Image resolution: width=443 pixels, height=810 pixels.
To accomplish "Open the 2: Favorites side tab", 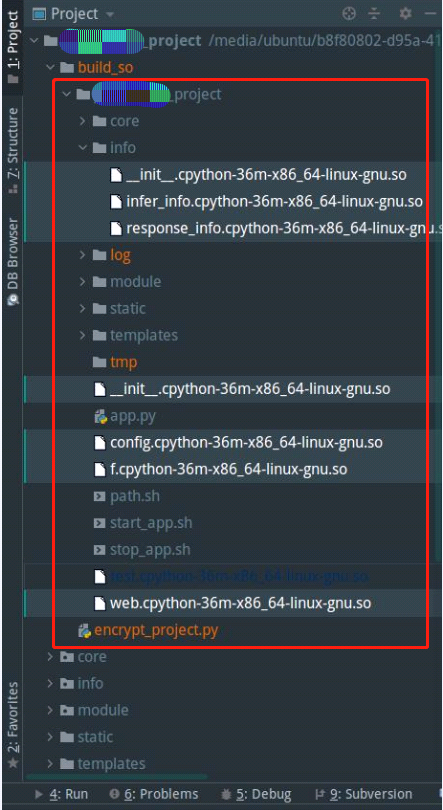I will click(x=12, y=725).
